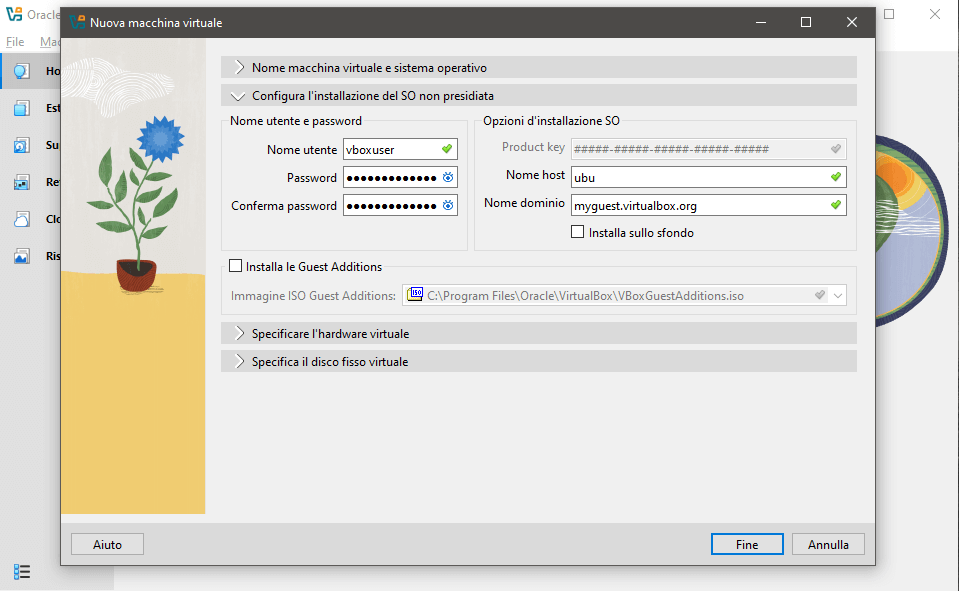
Task: Open the Macchina menu
Action: point(50,41)
